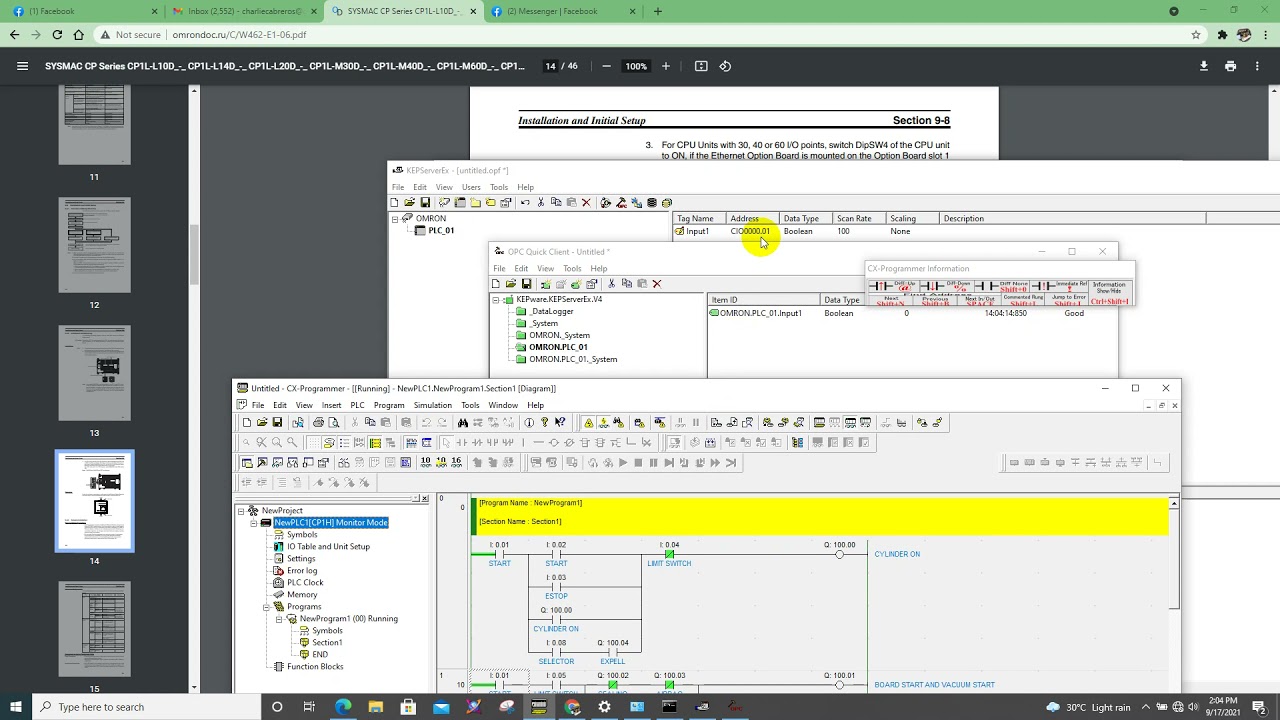Click the red Delete X in OPC Quick Client

click(656, 284)
